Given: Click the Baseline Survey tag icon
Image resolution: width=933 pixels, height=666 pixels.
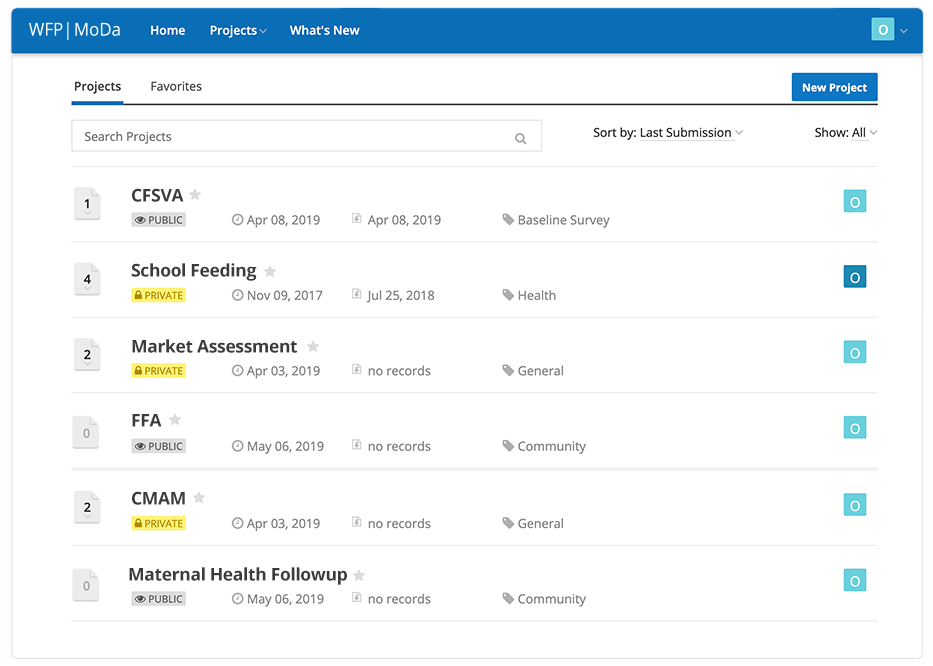Looking at the screenshot, I should coord(508,220).
